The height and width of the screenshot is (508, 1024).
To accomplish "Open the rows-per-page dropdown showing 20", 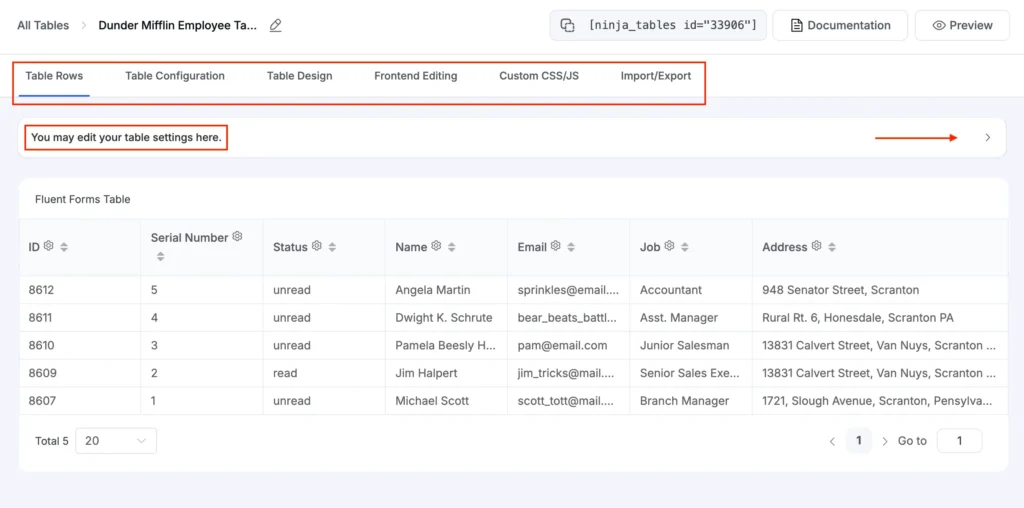I will [x=116, y=441].
